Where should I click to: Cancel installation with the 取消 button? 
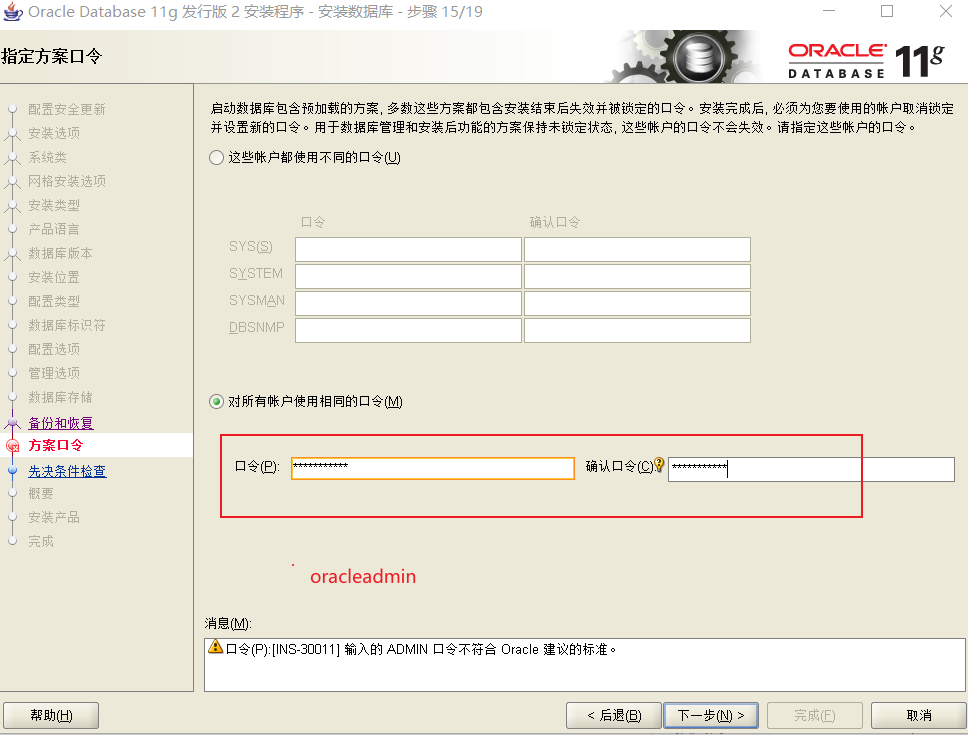click(x=919, y=715)
